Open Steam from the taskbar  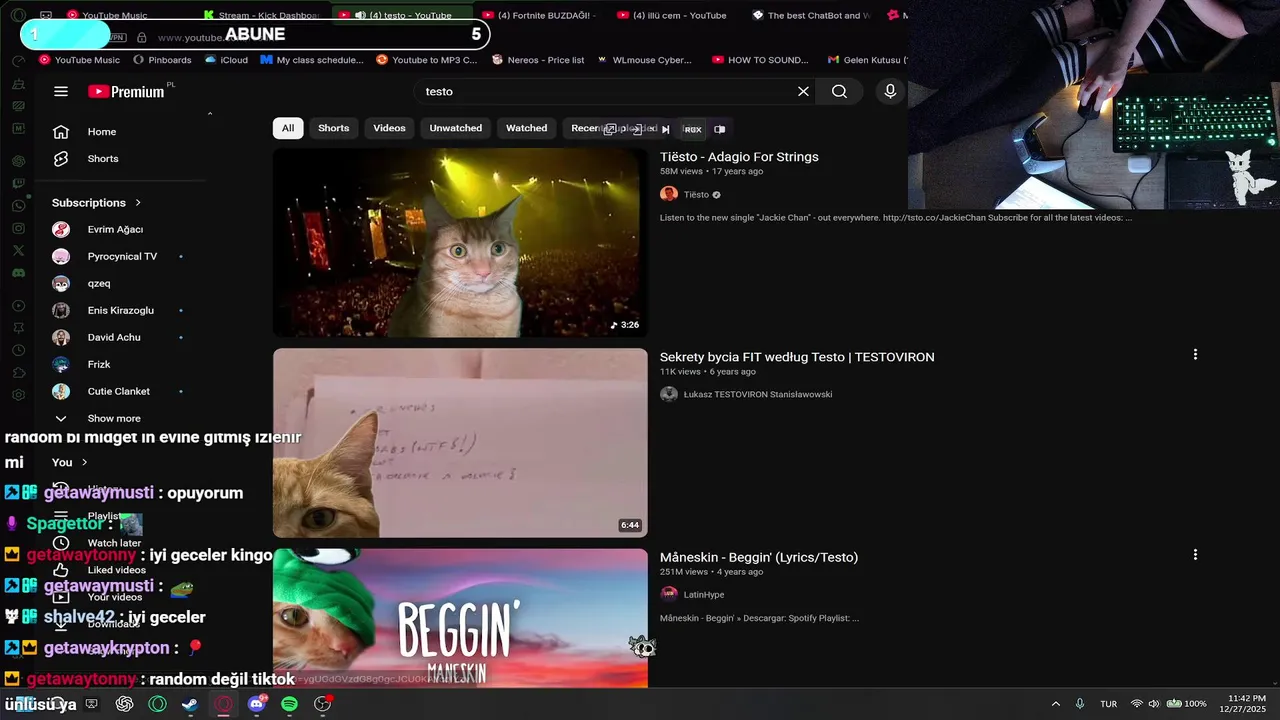[190, 704]
